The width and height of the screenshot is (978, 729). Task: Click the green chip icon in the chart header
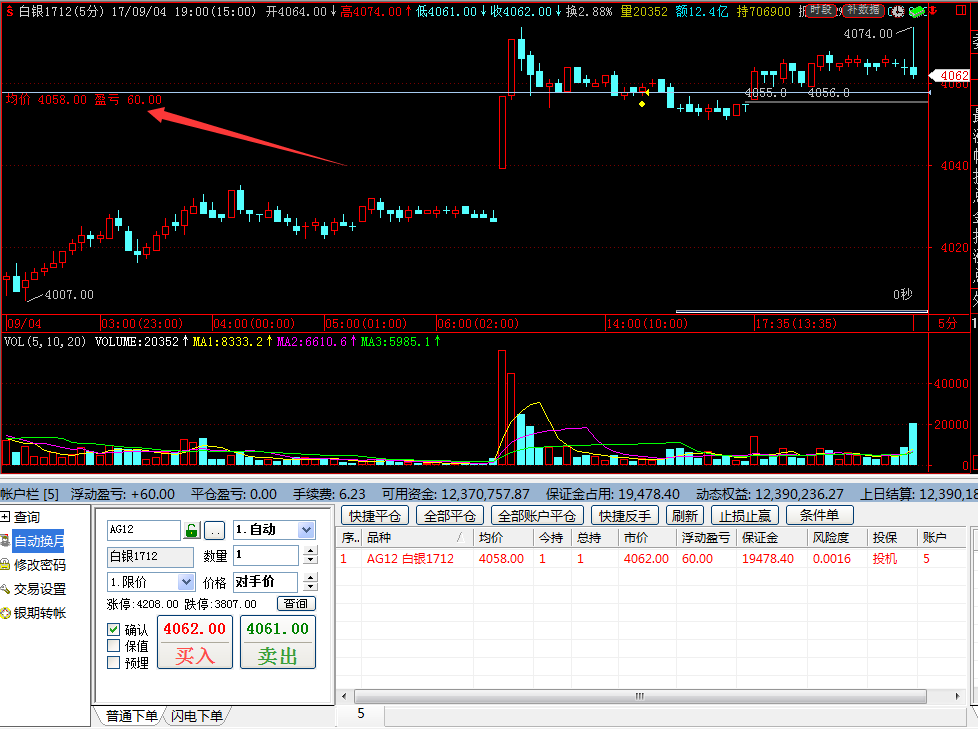click(917, 11)
